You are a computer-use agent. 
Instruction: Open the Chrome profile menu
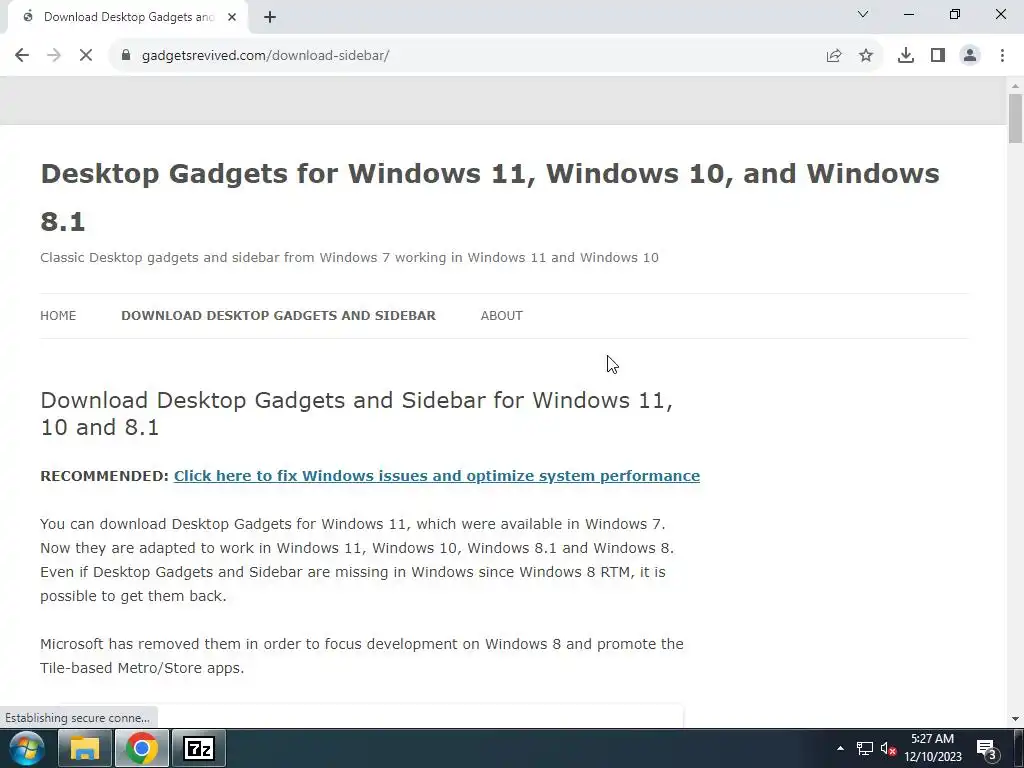pos(970,56)
